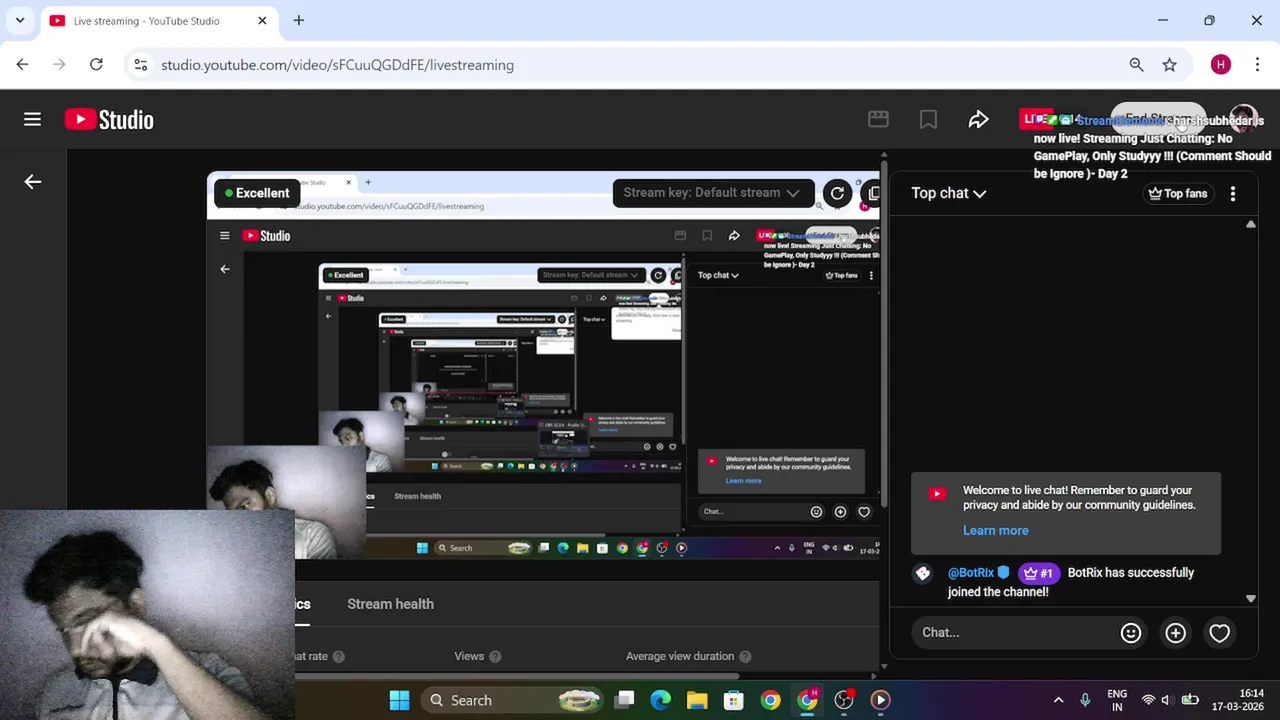
Task: Reset stream key with the circular arrow icon
Action: (837, 193)
